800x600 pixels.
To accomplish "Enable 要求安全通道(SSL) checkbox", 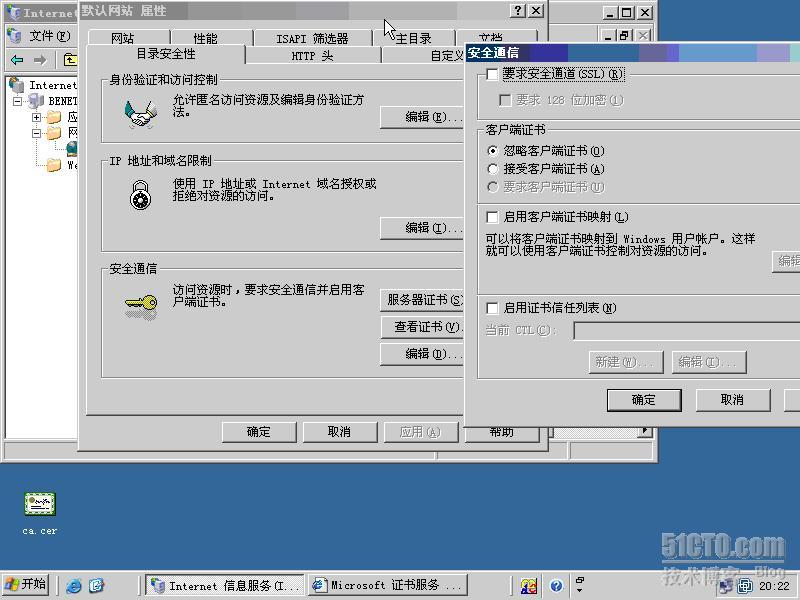I will [x=492, y=74].
